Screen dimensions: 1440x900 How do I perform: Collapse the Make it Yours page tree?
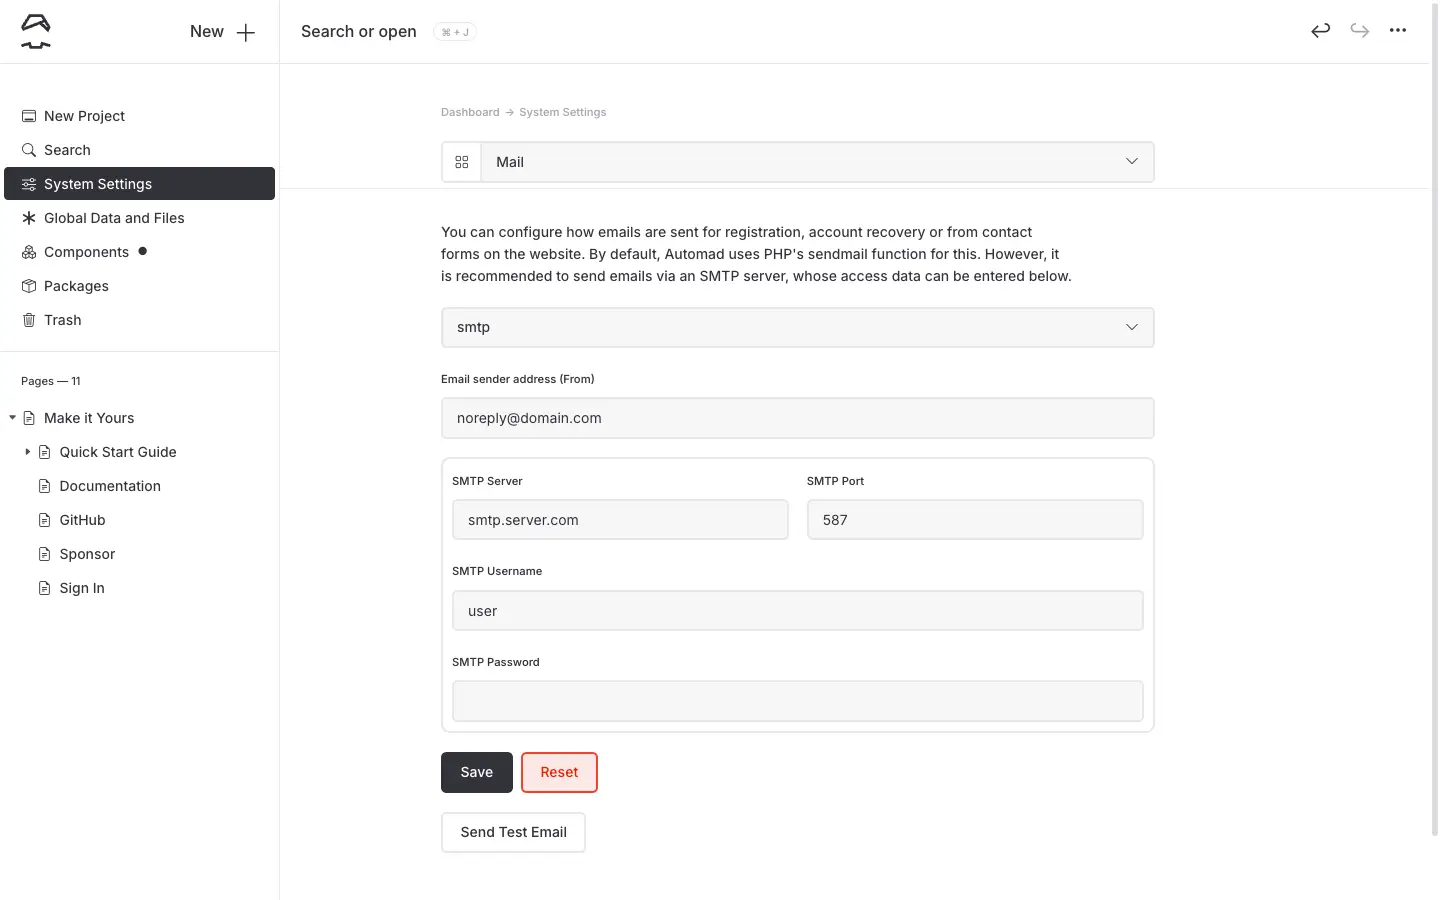pos(12,418)
